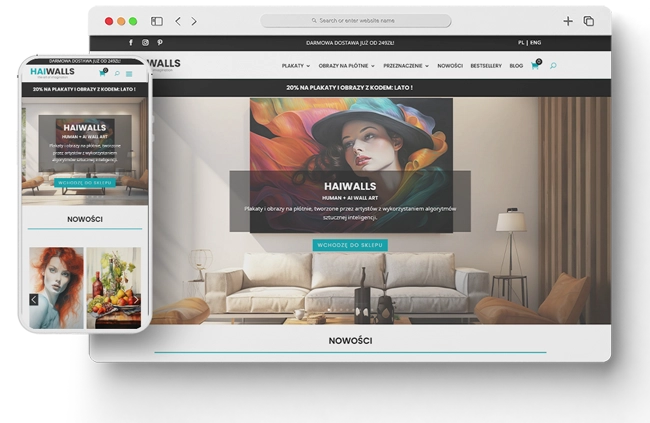
Task: Open the fruit still life poster thumbnail
Action: tap(114, 288)
